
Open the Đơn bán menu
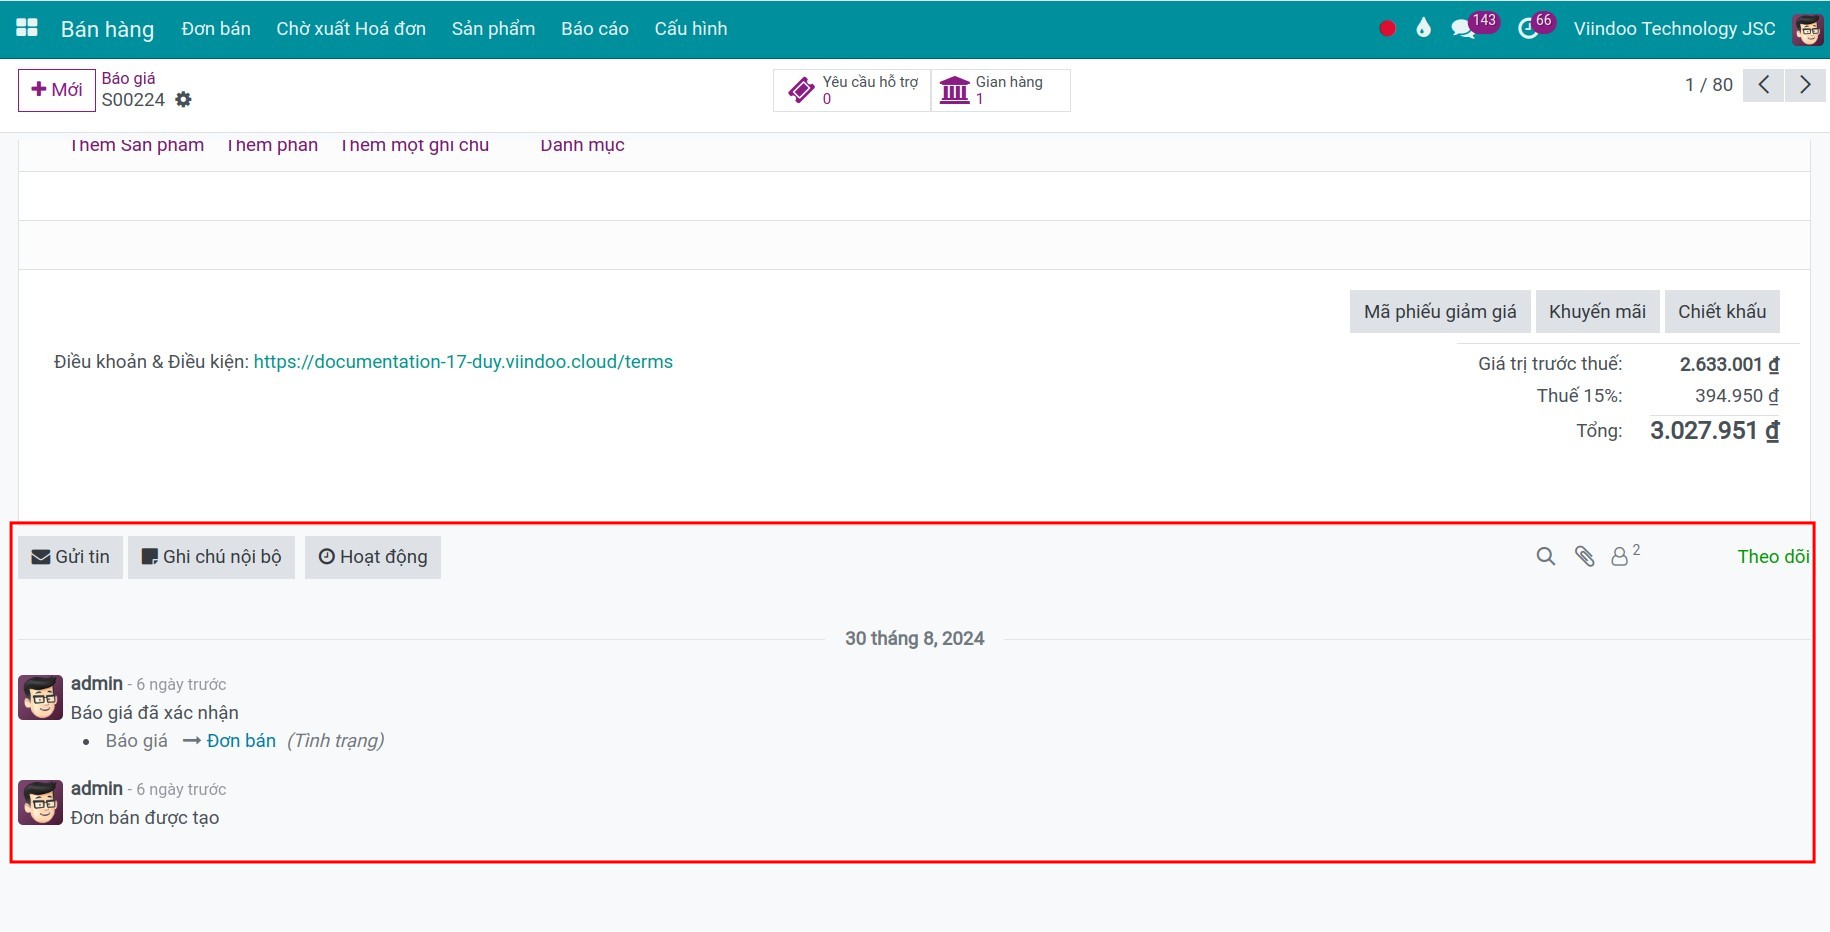click(216, 29)
